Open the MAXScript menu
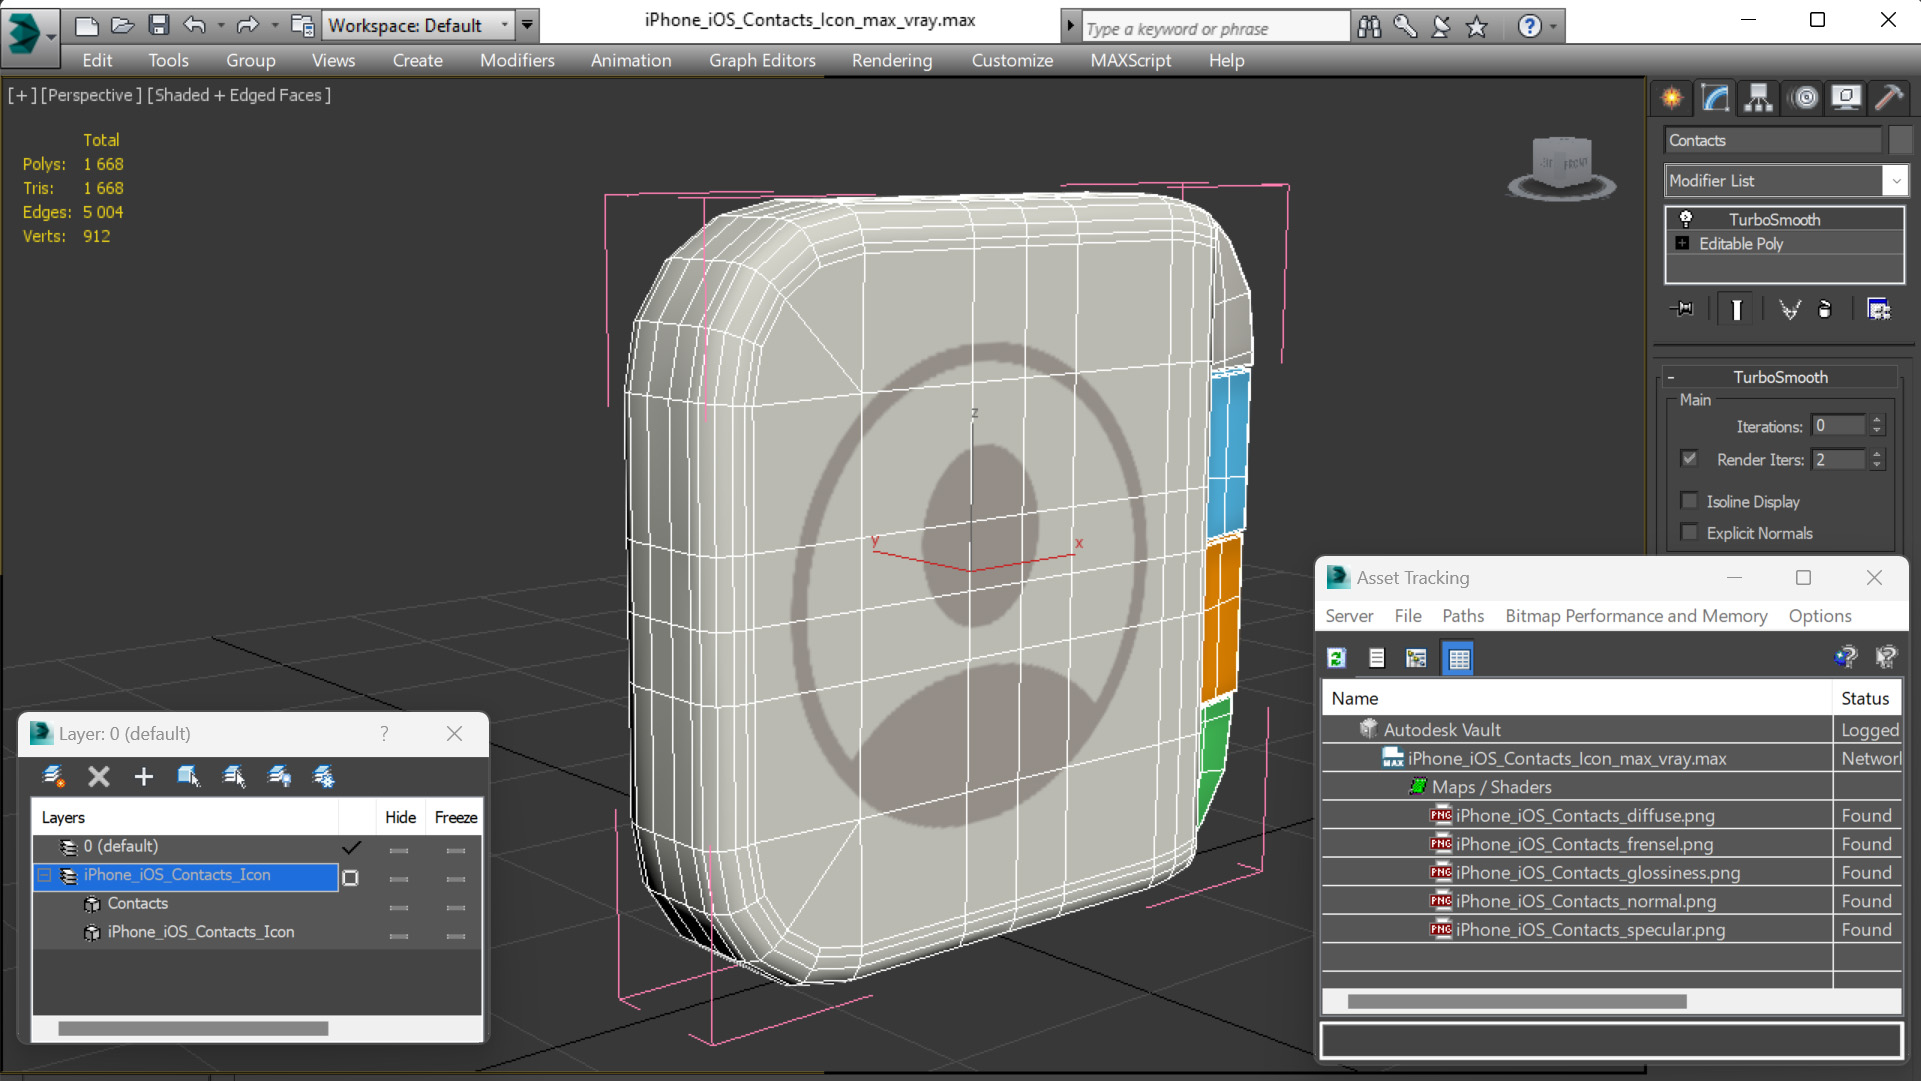Viewport: 1921px width, 1081px height. coord(1130,60)
